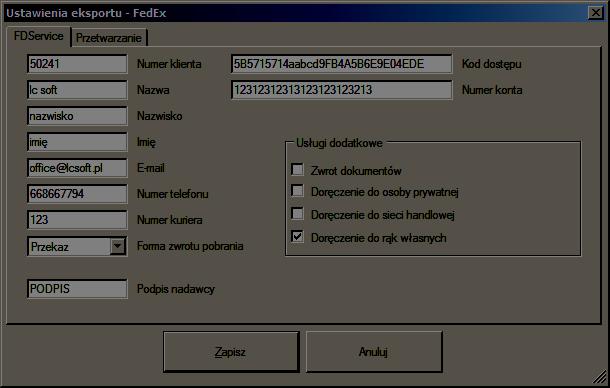Click the Usługi dodatkowe group title
Viewport: 610px width, 388px height.
(x=339, y=143)
